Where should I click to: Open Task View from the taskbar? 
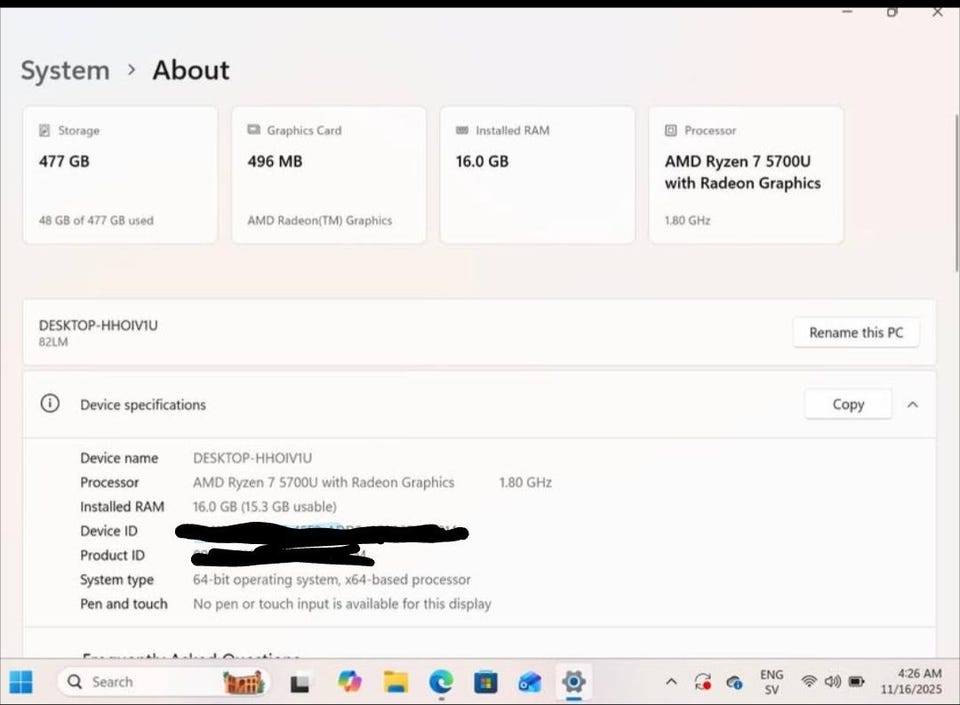pyautogui.click(x=299, y=682)
